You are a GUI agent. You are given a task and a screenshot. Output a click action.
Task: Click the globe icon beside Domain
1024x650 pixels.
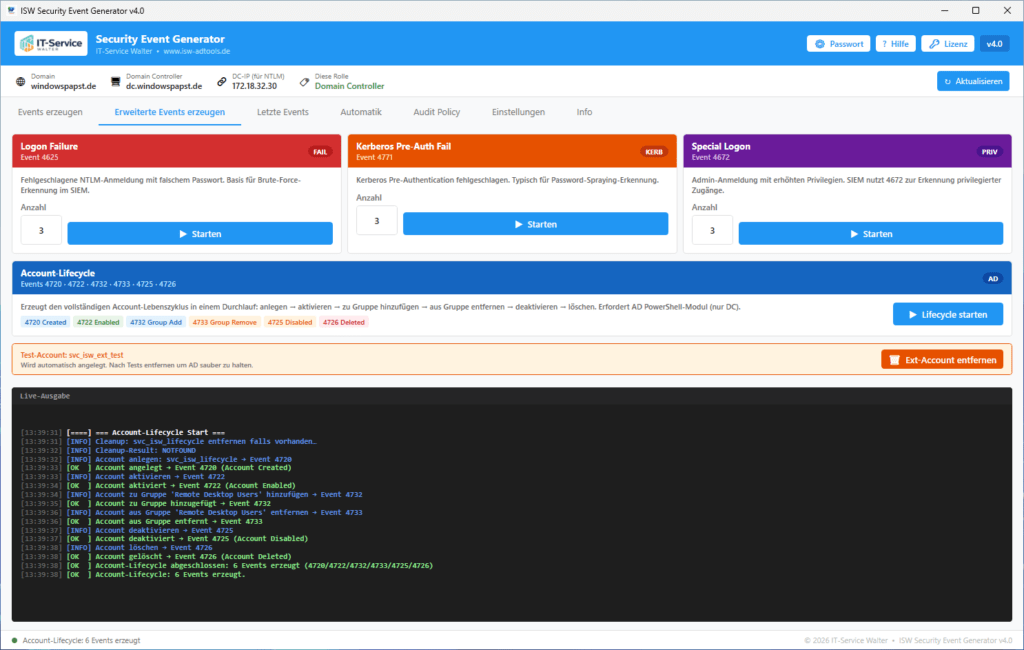click(21, 82)
